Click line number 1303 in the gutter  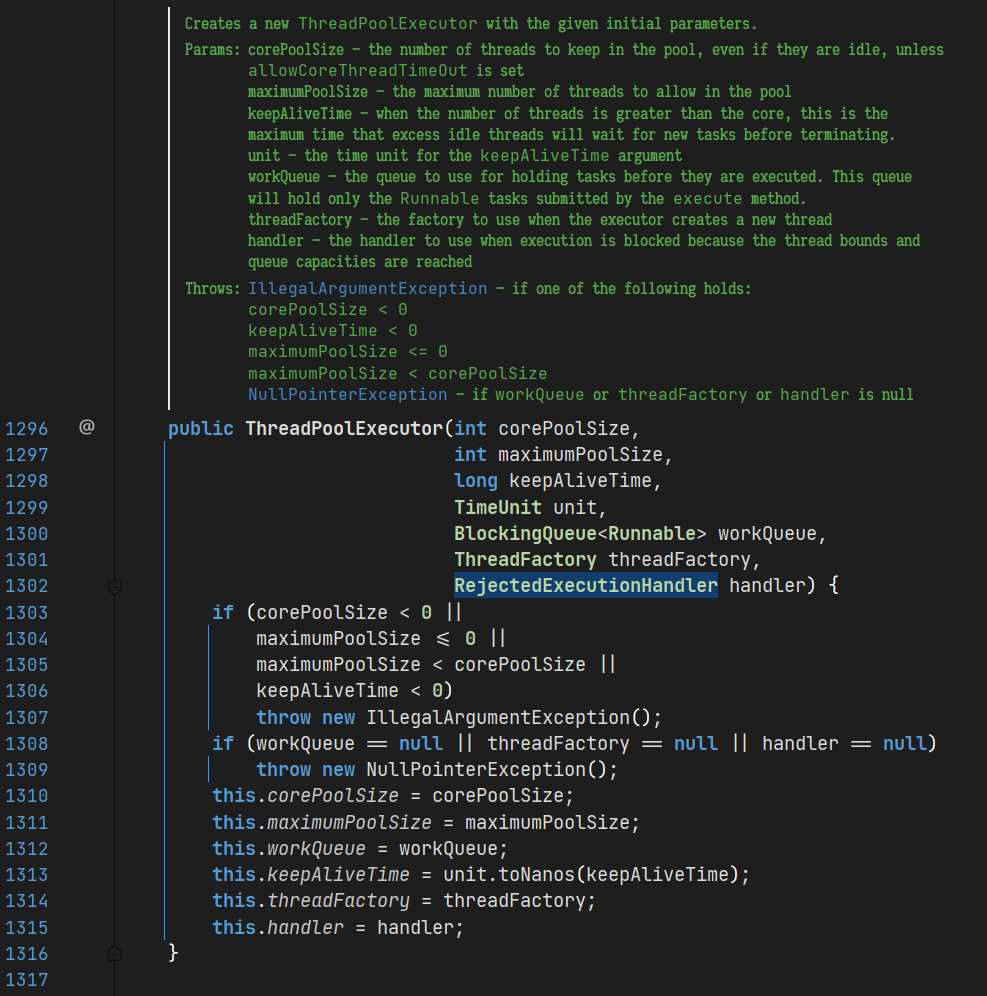pyautogui.click(x=27, y=612)
